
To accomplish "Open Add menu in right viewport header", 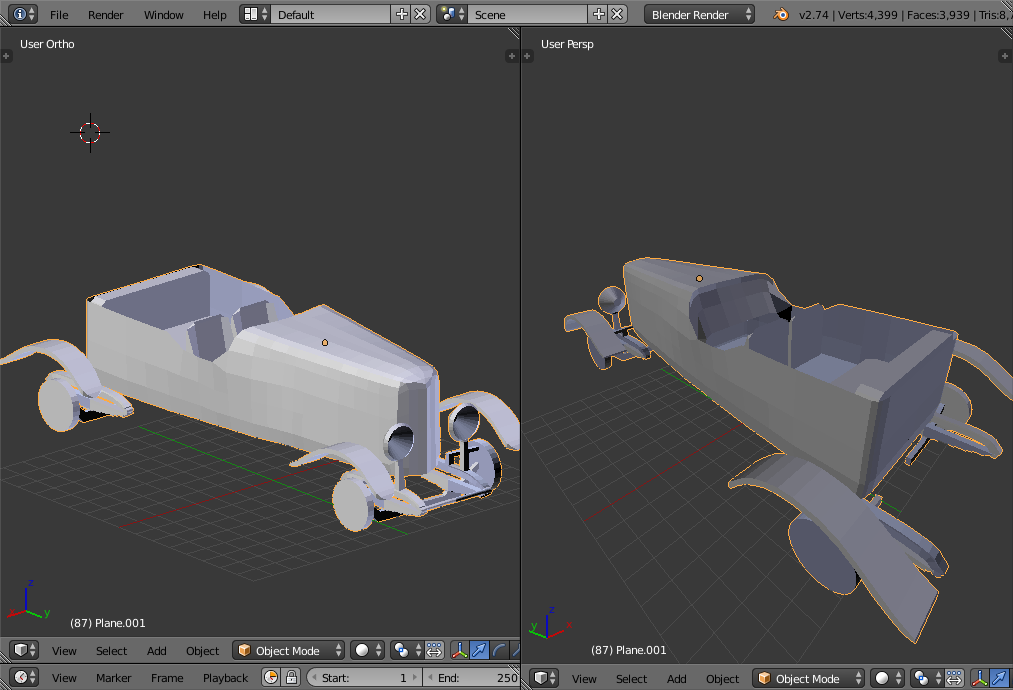I will point(676,678).
